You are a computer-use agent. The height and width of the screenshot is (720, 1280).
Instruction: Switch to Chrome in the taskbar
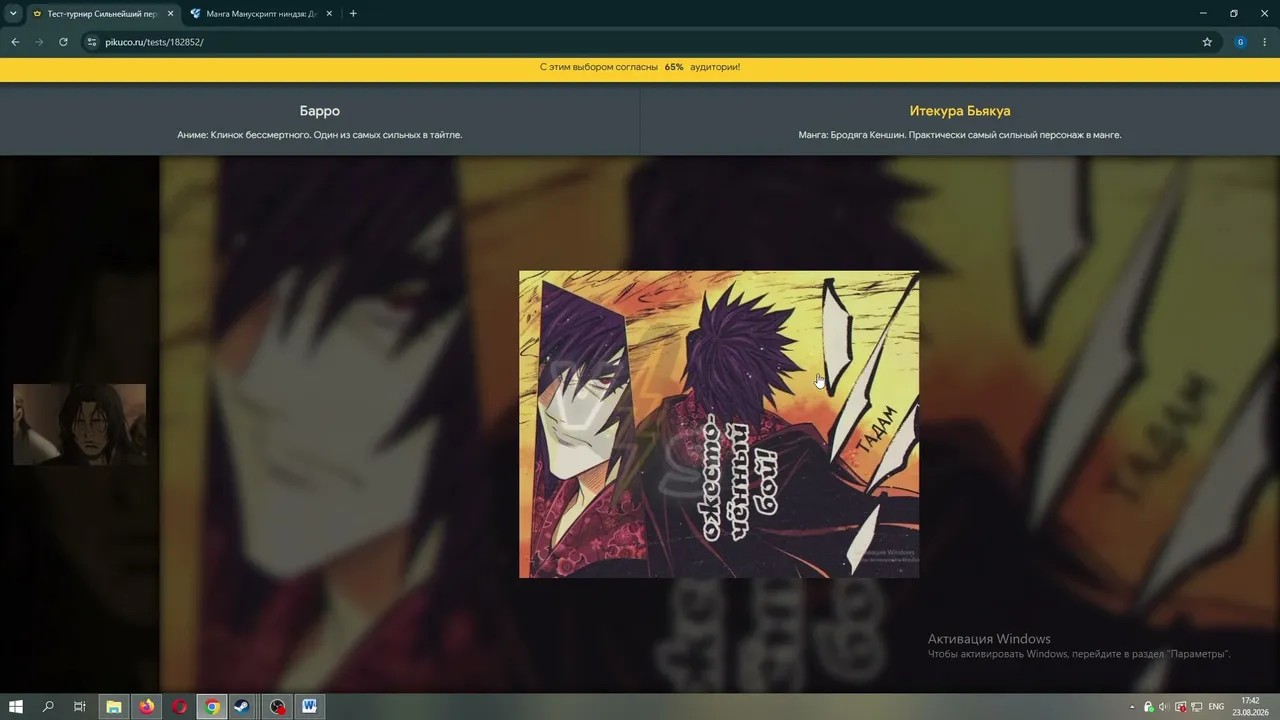click(212, 707)
